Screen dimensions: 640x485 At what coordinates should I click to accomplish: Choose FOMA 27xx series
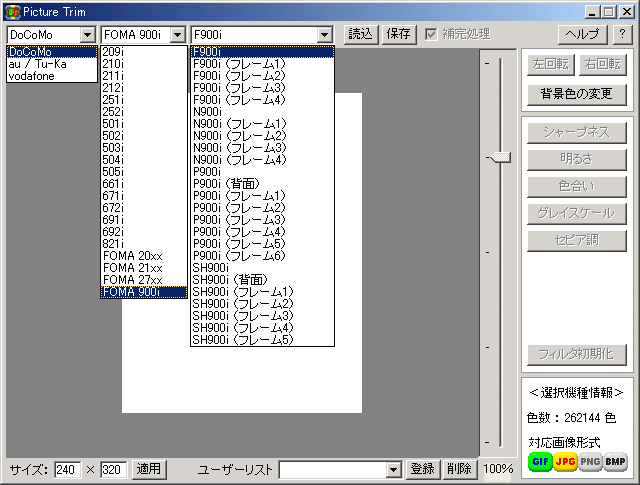pos(144,280)
